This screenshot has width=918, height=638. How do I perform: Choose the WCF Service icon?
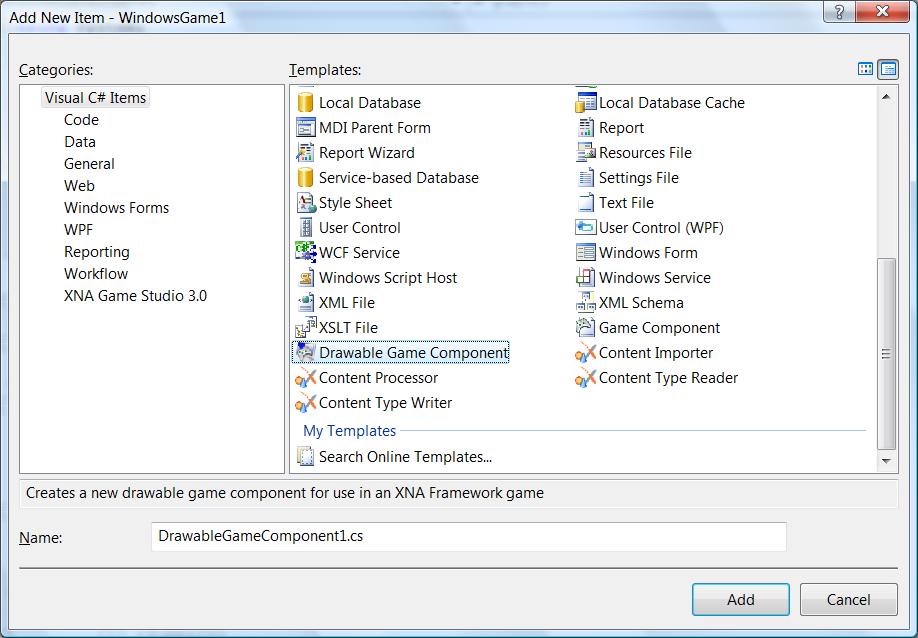pyautogui.click(x=305, y=252)
